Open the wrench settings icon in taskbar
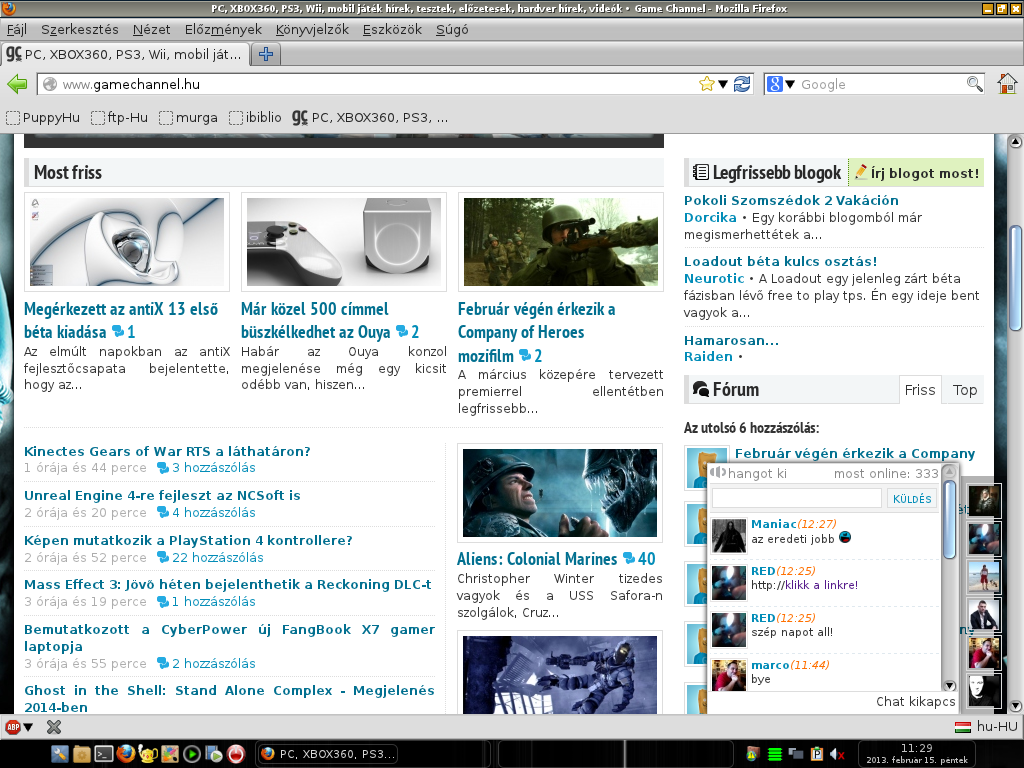 pos(59,754)
